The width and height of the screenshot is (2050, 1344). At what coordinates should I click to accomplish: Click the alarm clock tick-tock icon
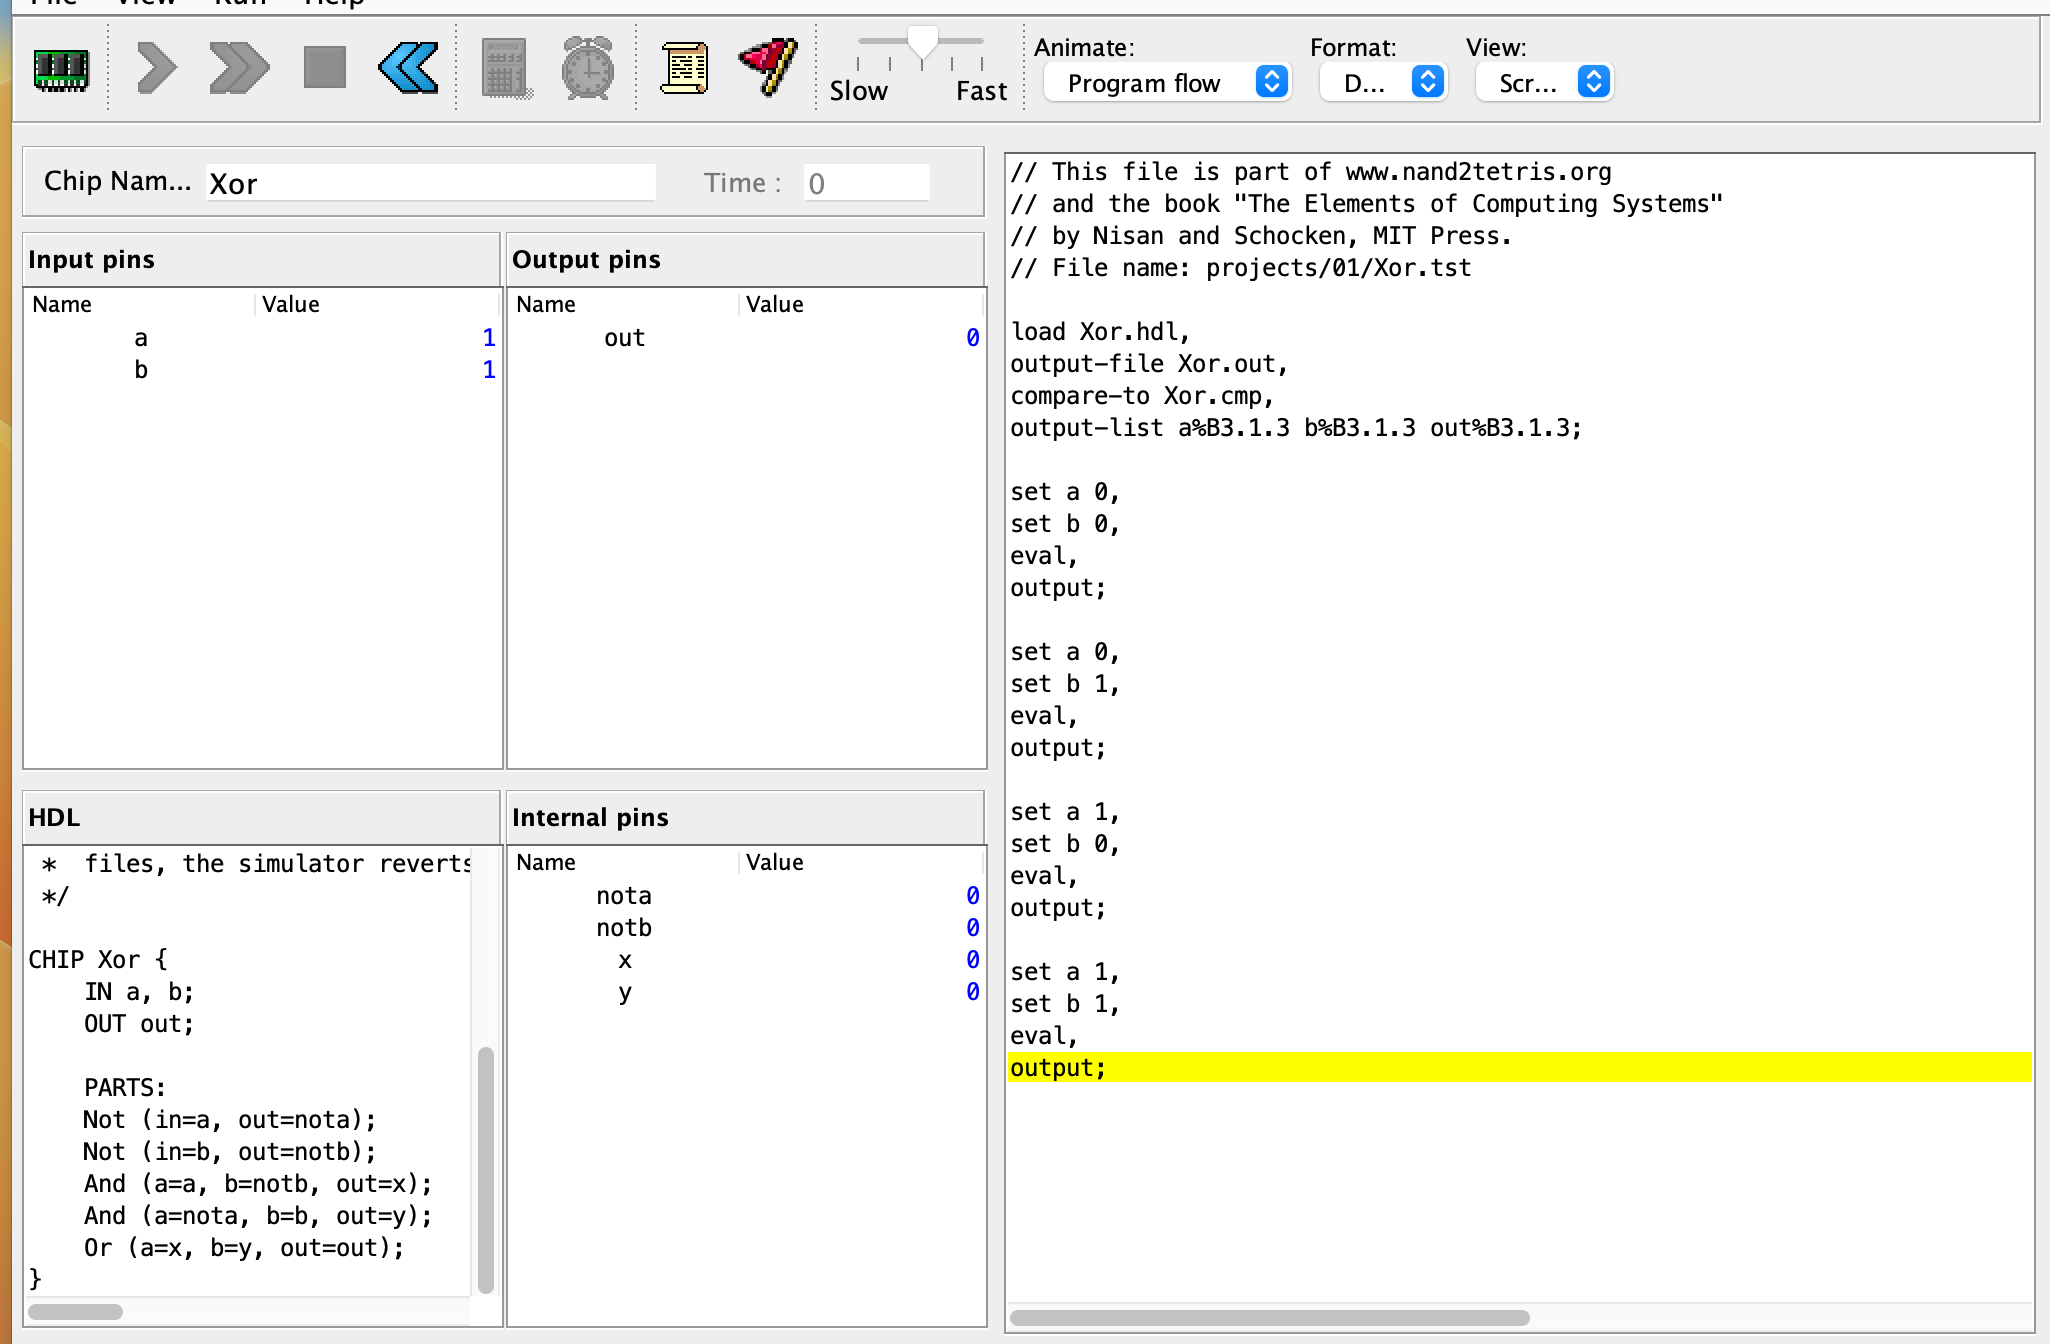click(588, 68)
